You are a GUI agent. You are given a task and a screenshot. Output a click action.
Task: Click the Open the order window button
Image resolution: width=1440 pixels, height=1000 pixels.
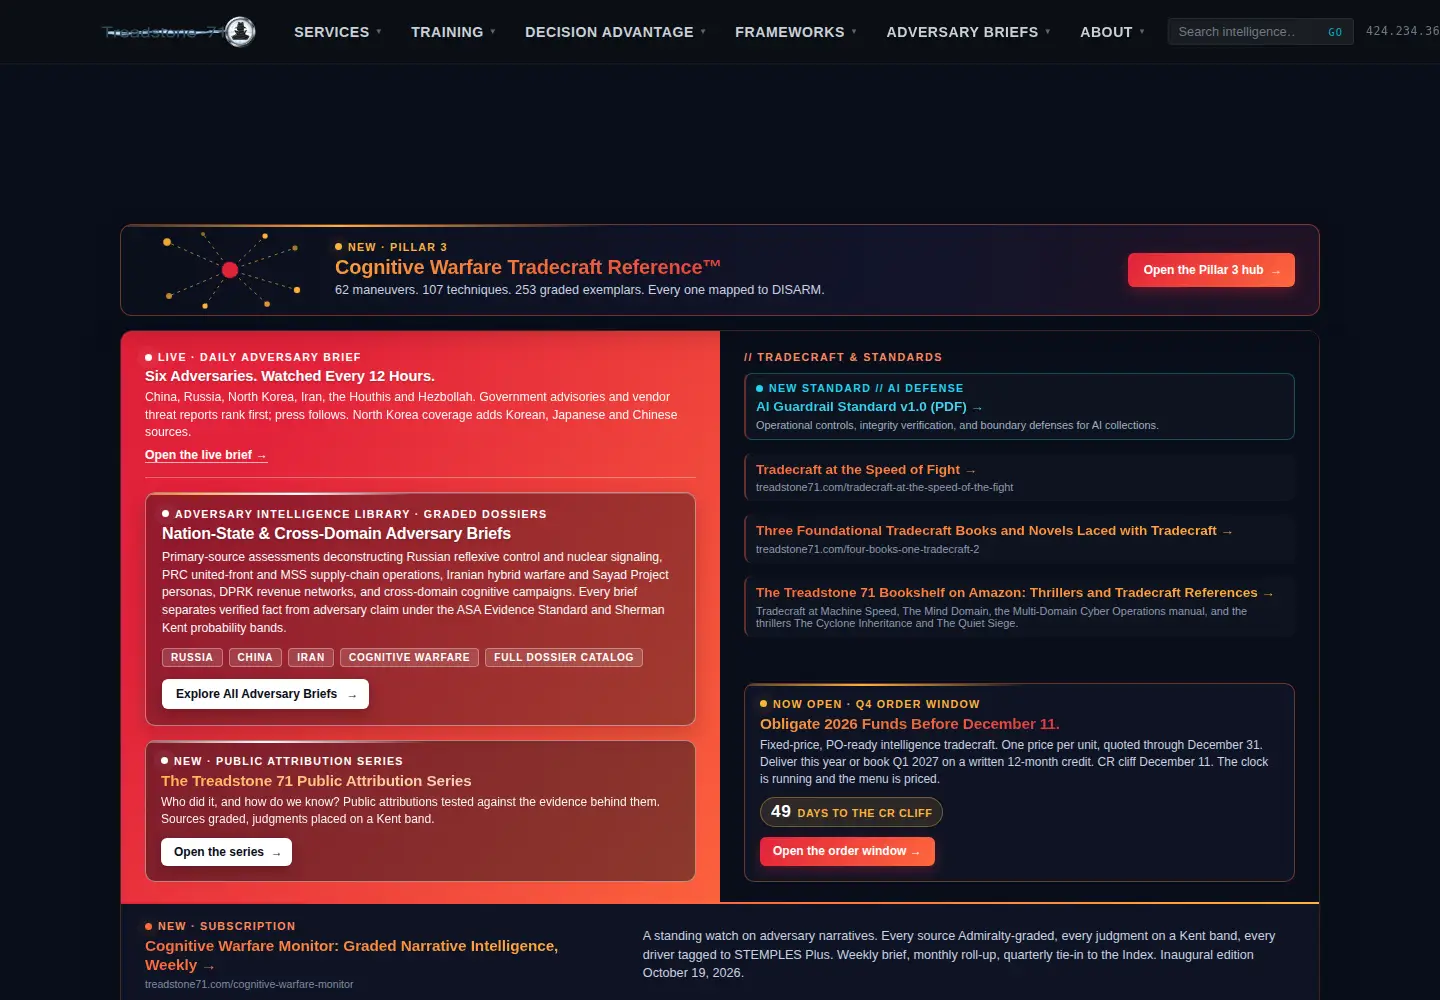pos(847,851)
